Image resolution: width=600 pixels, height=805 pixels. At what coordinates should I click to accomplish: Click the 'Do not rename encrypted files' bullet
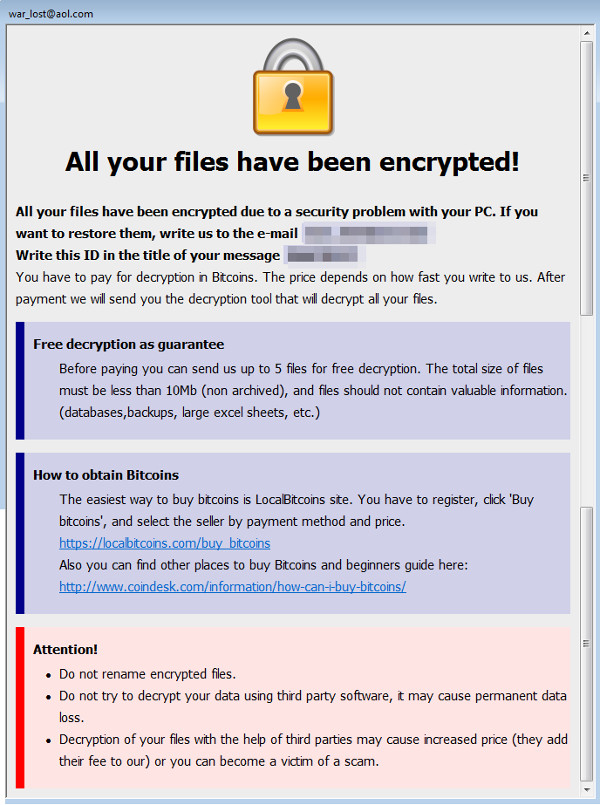pyautogui.click(x=147, y=673)
